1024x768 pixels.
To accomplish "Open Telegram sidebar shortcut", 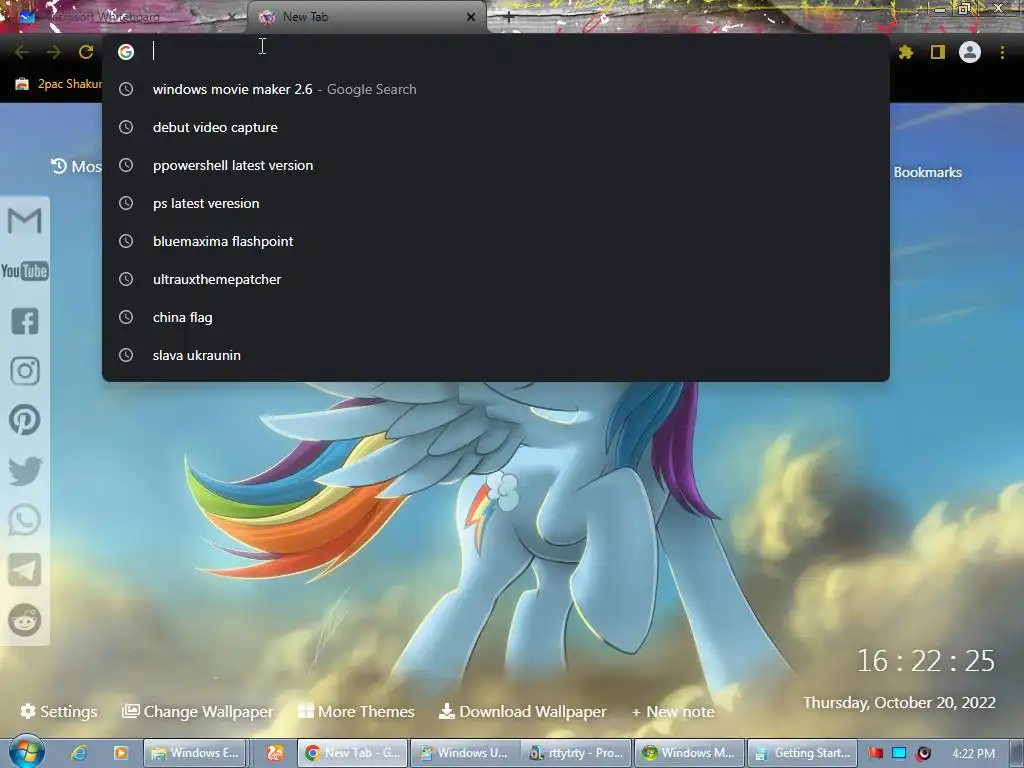I will pyautogui.click(x=25, y=570).
